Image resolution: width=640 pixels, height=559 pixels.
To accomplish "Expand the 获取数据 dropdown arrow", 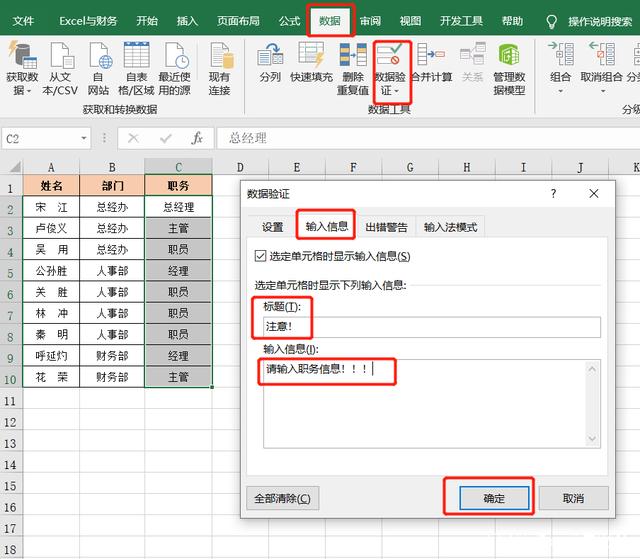I will click(29, 91).
